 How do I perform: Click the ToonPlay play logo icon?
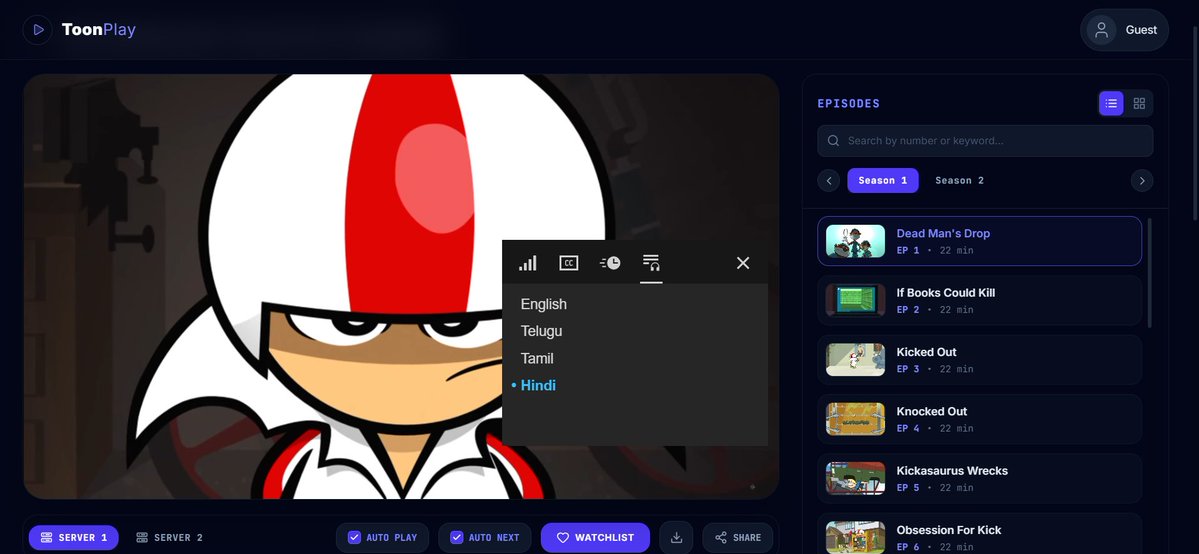click(37, 30)
